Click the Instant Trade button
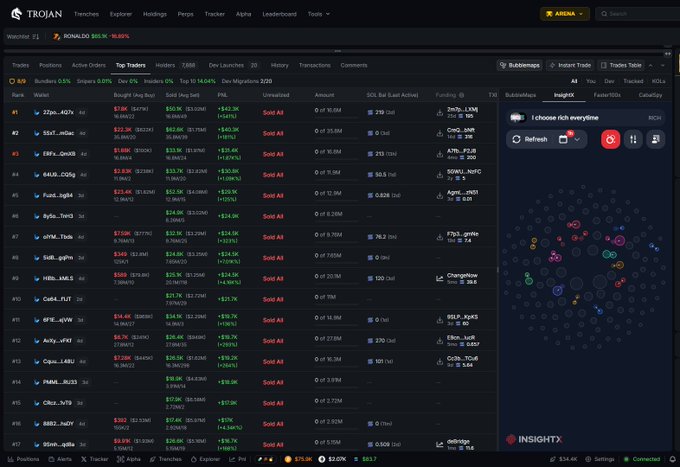The width and height of the screenshot is (680, 467). (570, 65)
